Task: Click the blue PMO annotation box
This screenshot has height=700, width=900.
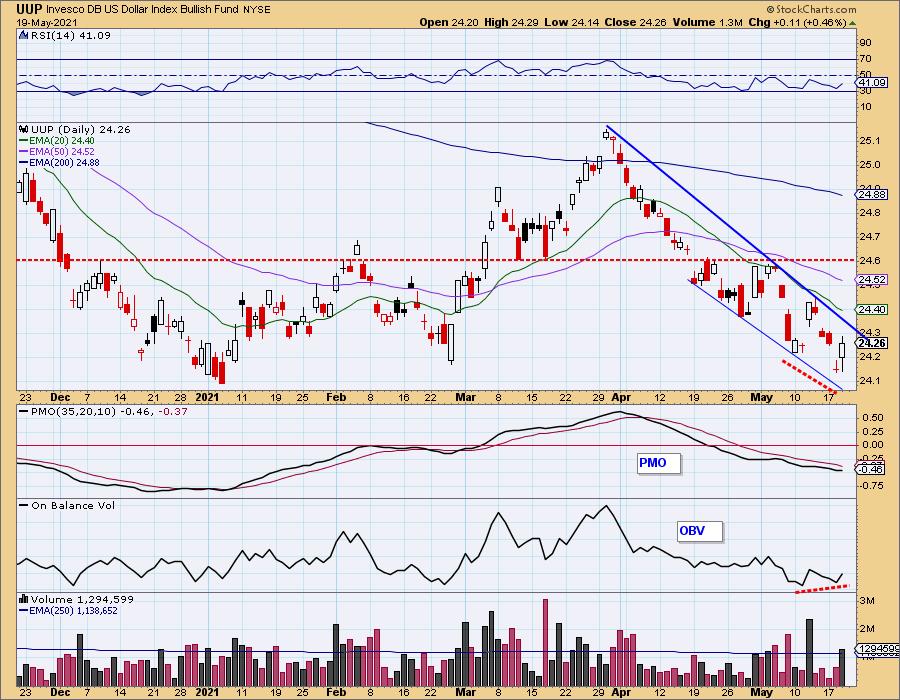Action: [659, 463]
